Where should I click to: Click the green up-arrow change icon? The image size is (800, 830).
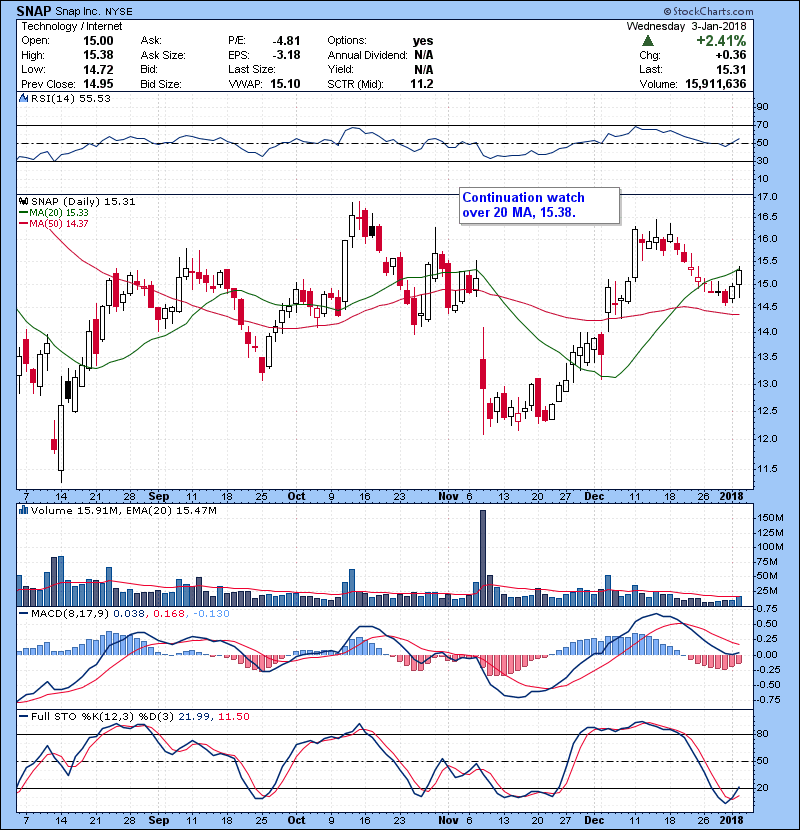647,41
